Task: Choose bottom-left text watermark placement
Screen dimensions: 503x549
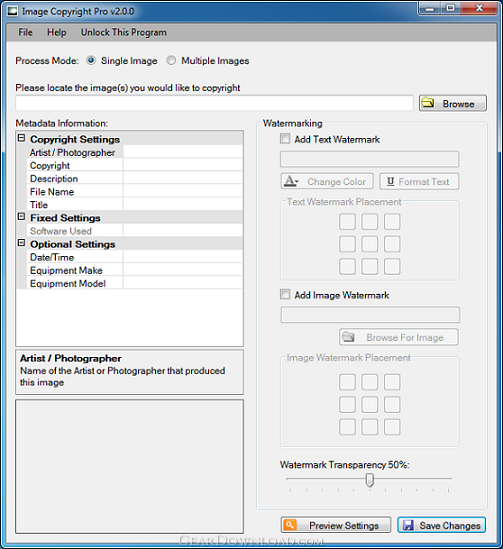Action: pos(347,267)
